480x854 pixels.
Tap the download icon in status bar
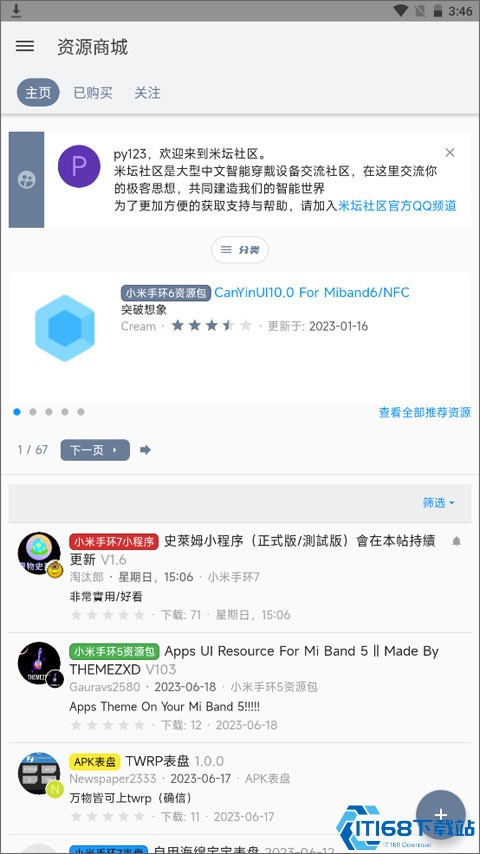(16, 10)
